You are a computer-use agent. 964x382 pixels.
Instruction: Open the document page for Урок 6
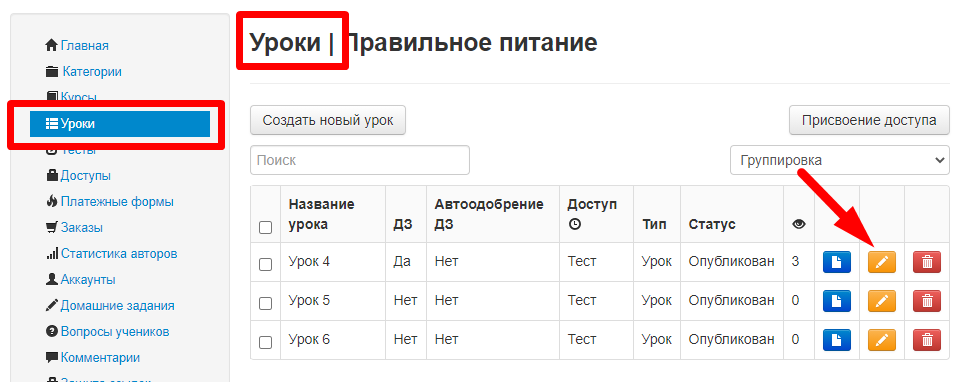click(837, 340)
